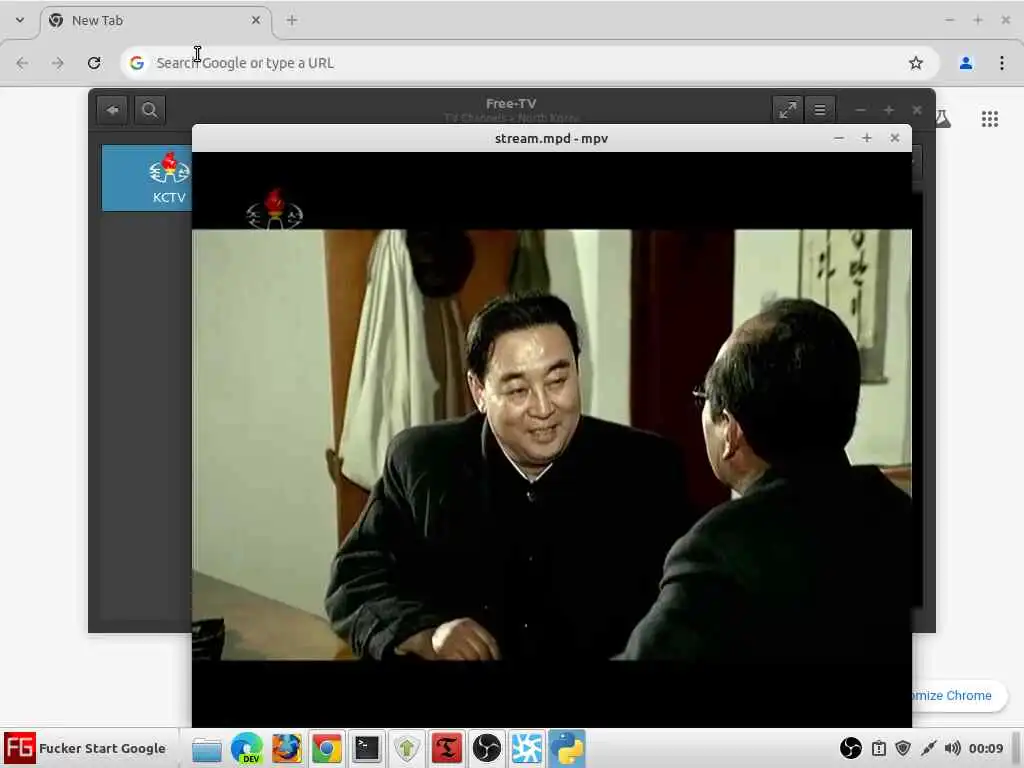Click the stream.mpd - mpv title bar
1024x768 pixels.
(551, 138)
